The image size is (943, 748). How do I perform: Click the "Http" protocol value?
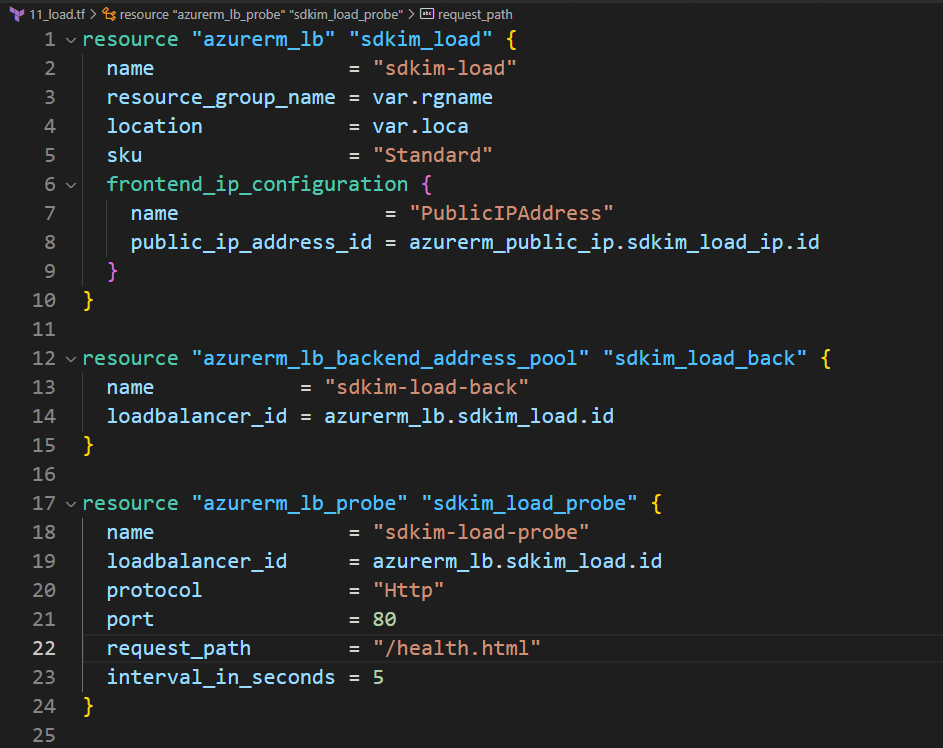click(x=408, y=590)
